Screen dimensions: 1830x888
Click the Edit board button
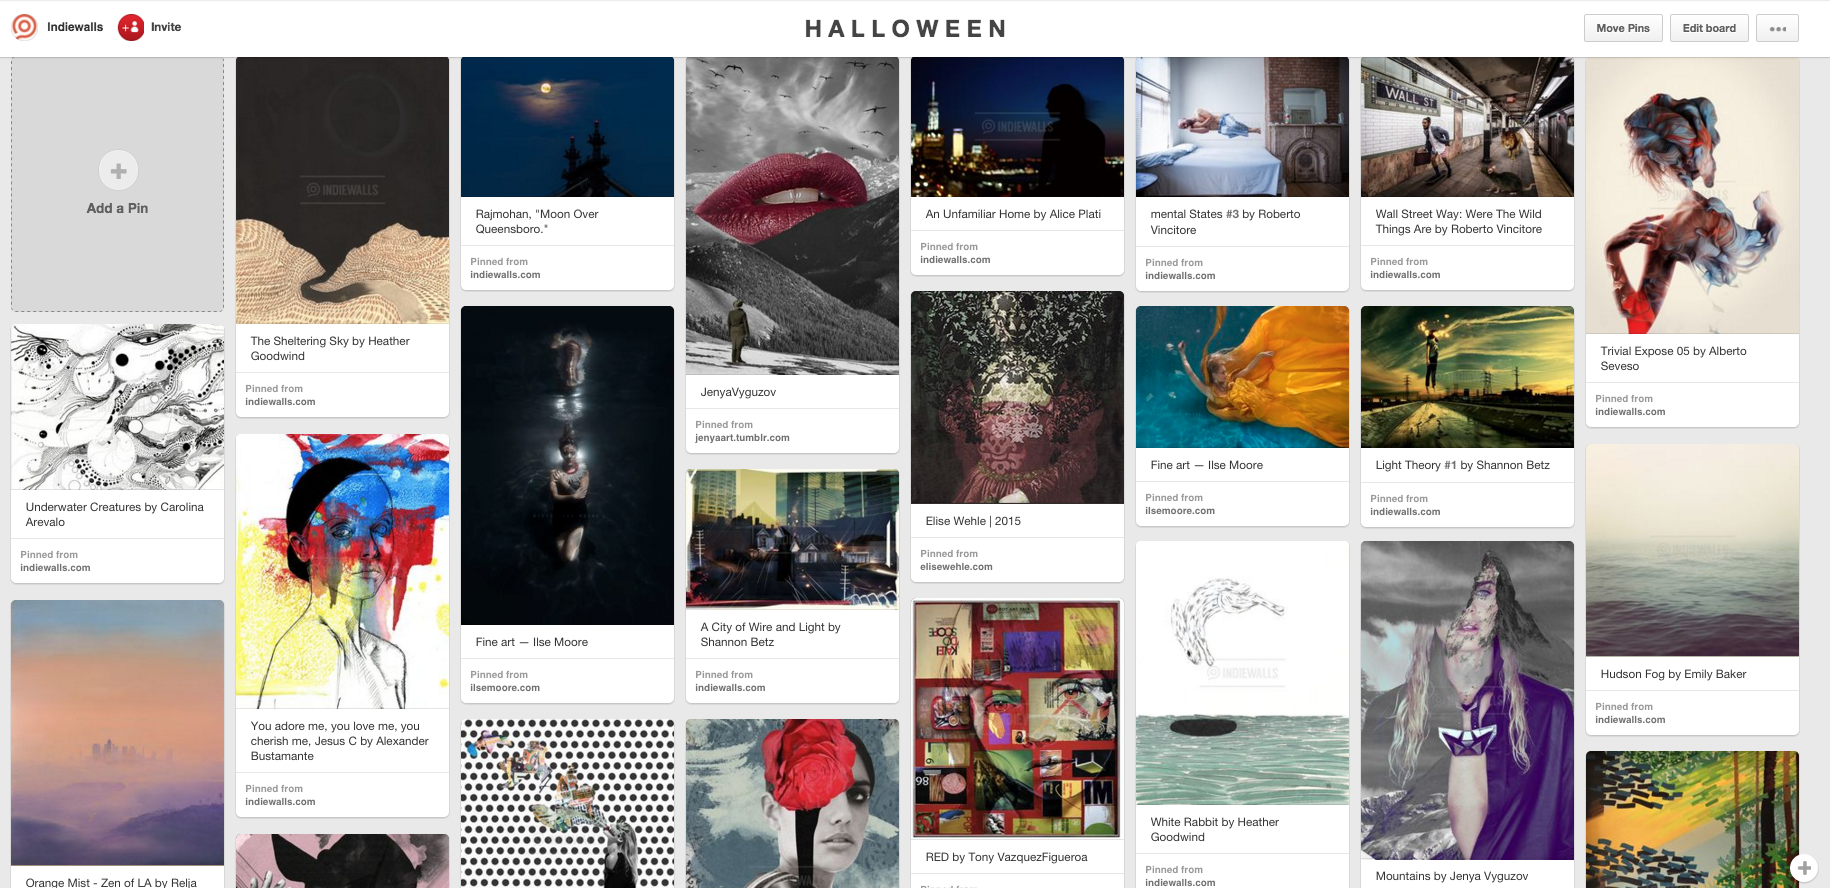point(1708,28)
